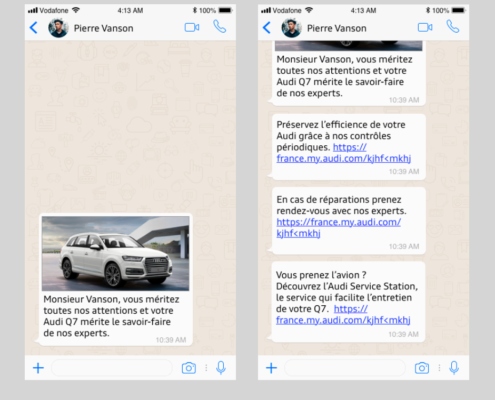Open Pierre Vanson contact name in right phone

pos(337,28)
